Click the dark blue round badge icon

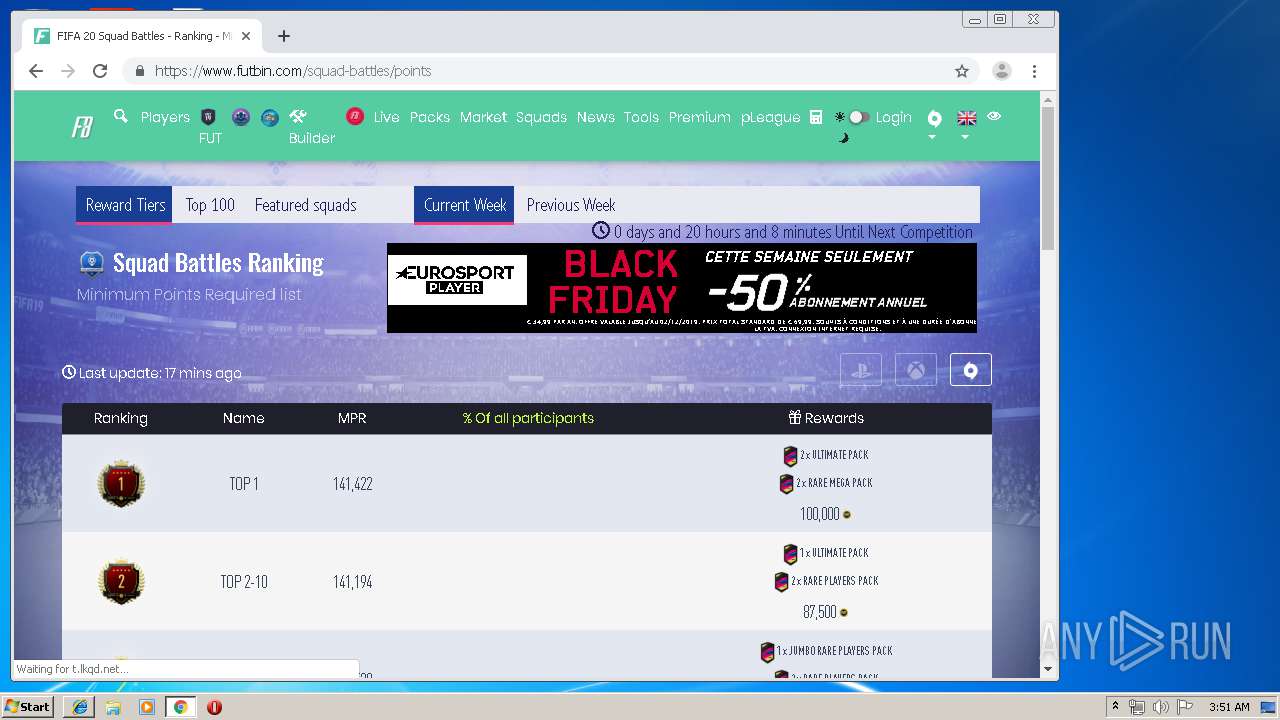pos(240,117)
